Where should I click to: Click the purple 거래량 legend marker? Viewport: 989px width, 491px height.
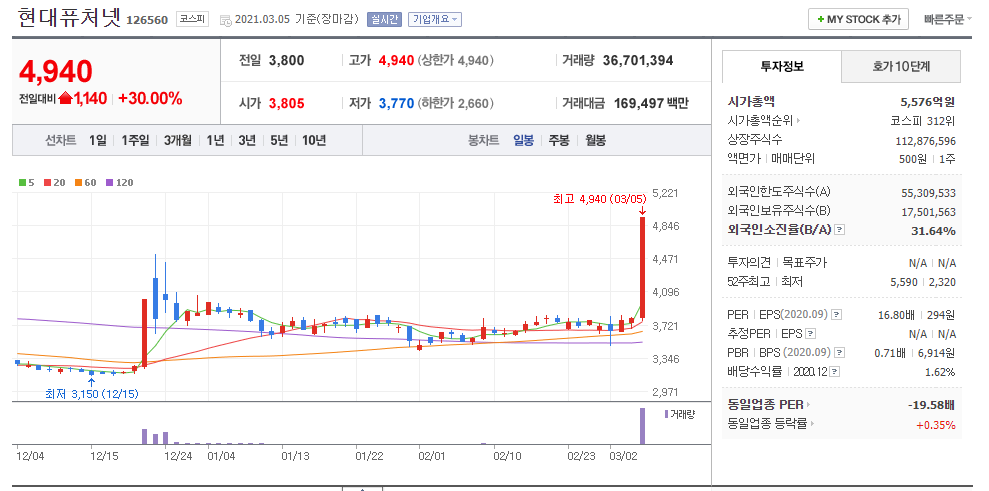tap(665, 414)
